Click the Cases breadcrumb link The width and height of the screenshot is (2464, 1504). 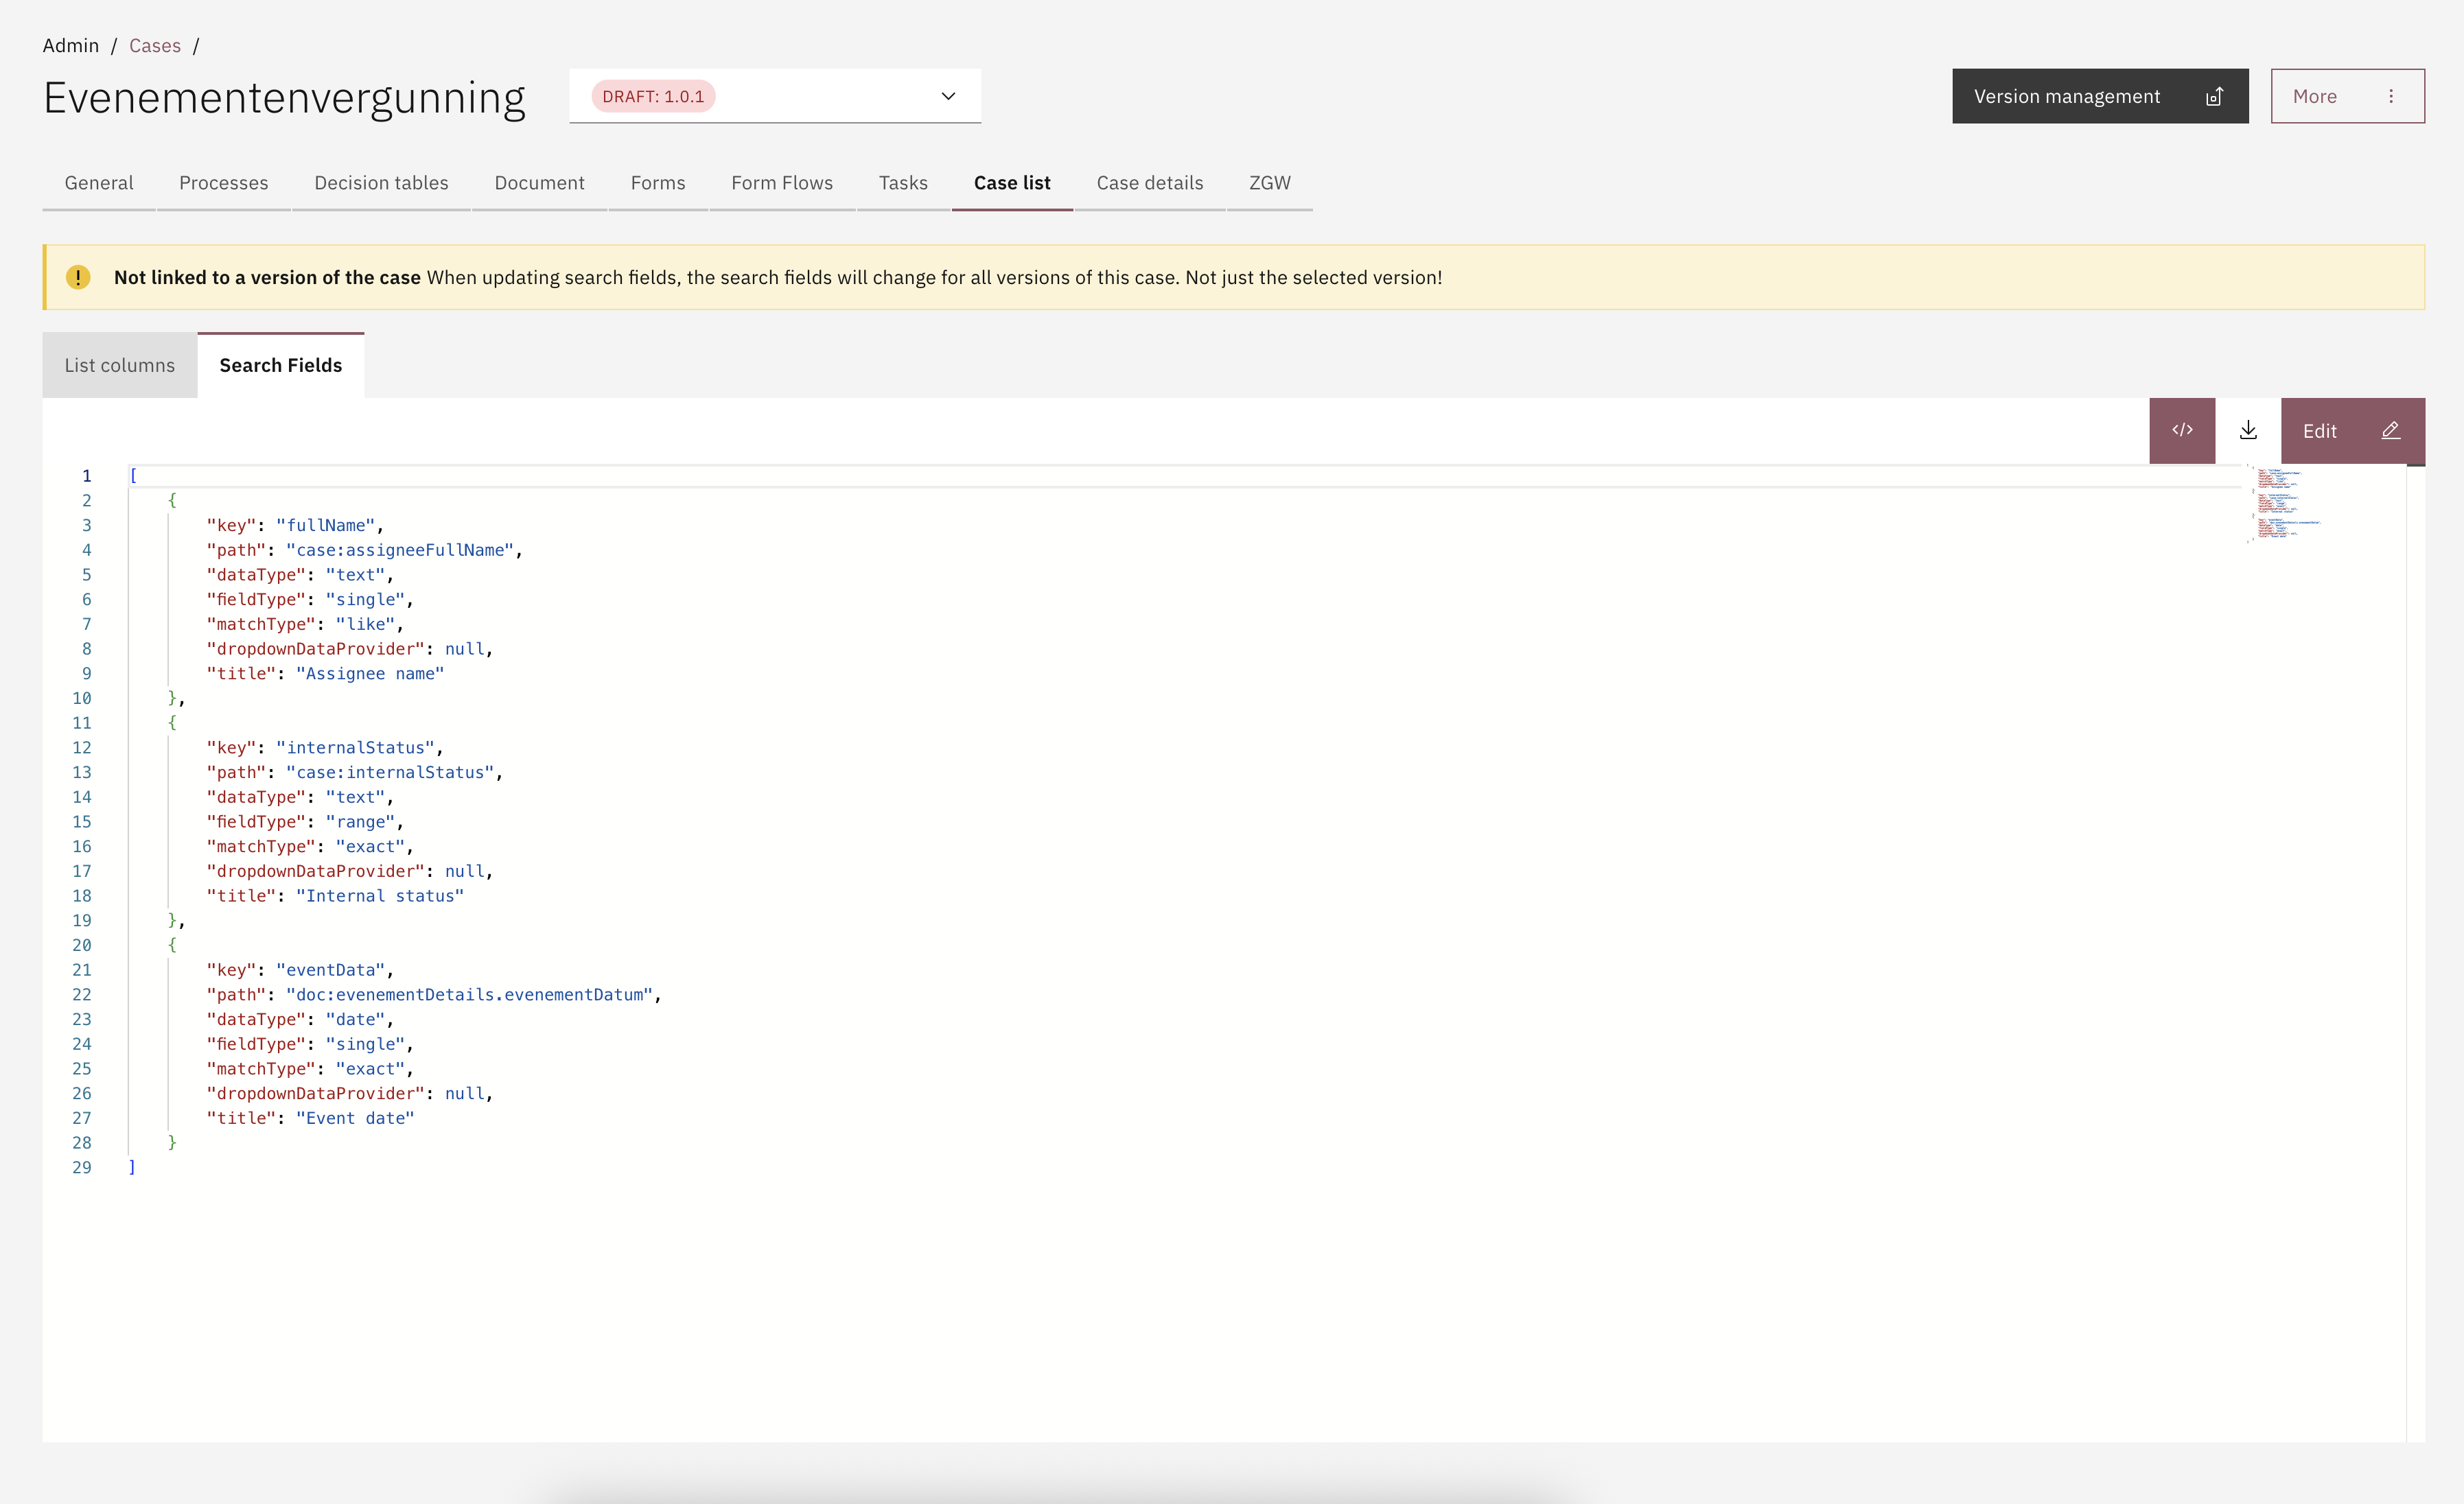(x=154, y=46)
